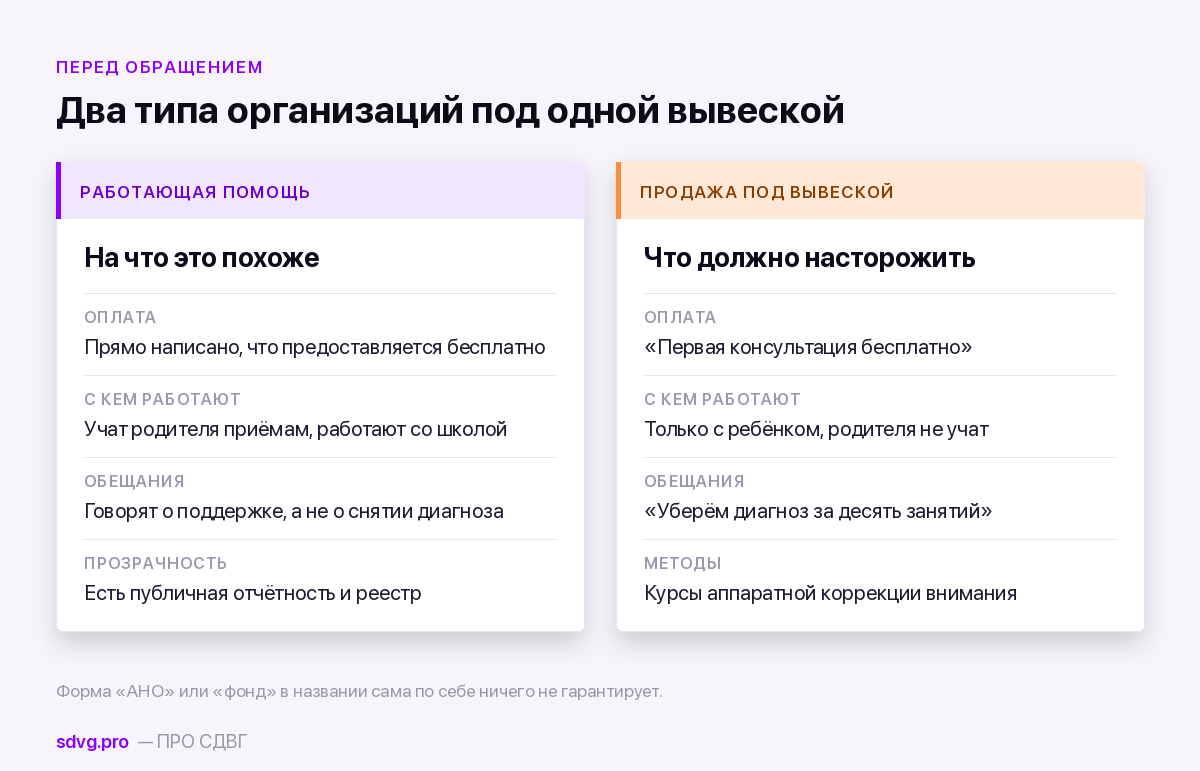
Task: Click 'ОБЕЩАНИЯ' label in the left card
Action: point(134,481)
